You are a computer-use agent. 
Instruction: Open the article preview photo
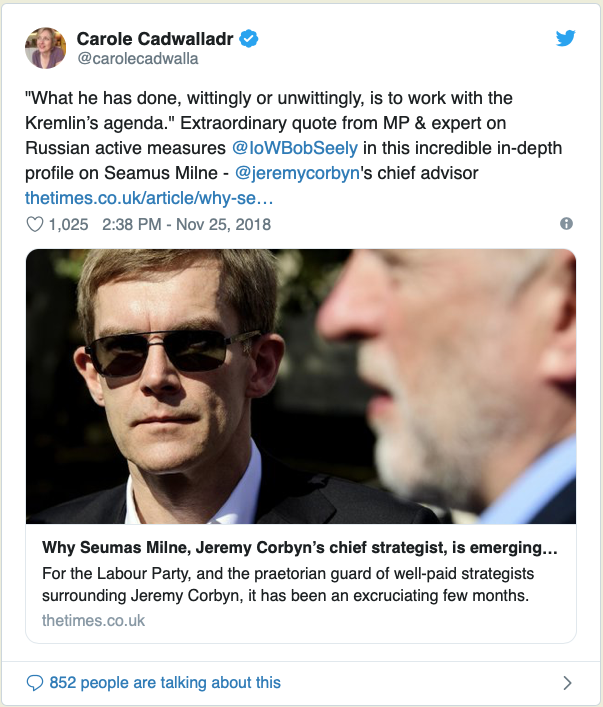[301, 386]
